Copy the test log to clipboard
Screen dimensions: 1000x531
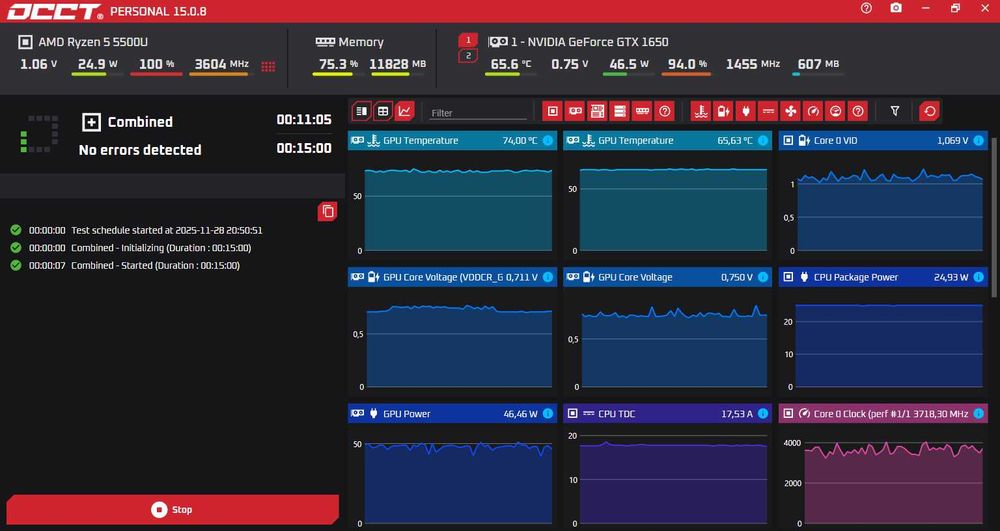point(328,212)
